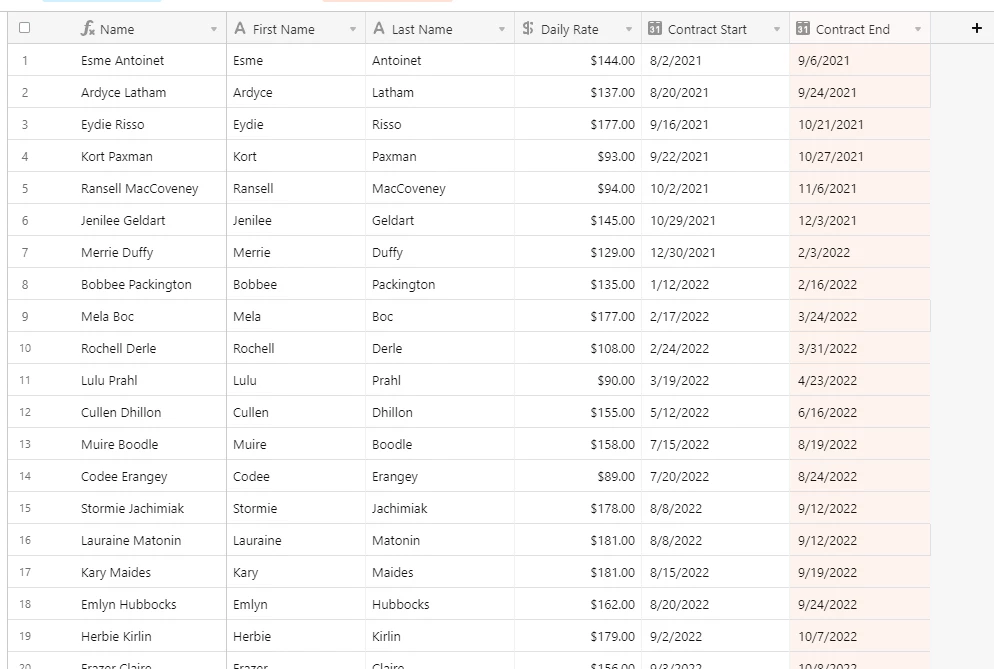Click the 5/12/2022 contract start cell
Image resolution: width=994 pixels, height=669 pixels.
tap(716, 412)
